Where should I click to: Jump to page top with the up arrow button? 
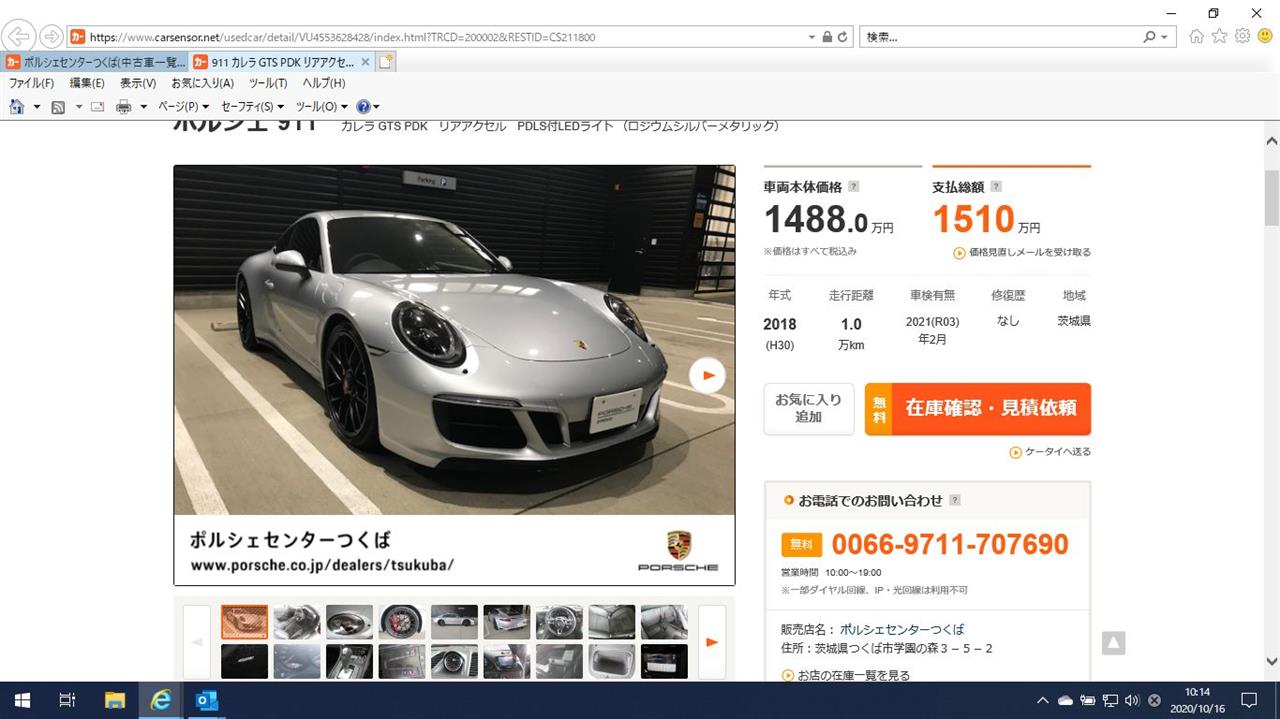(1114, 643)
